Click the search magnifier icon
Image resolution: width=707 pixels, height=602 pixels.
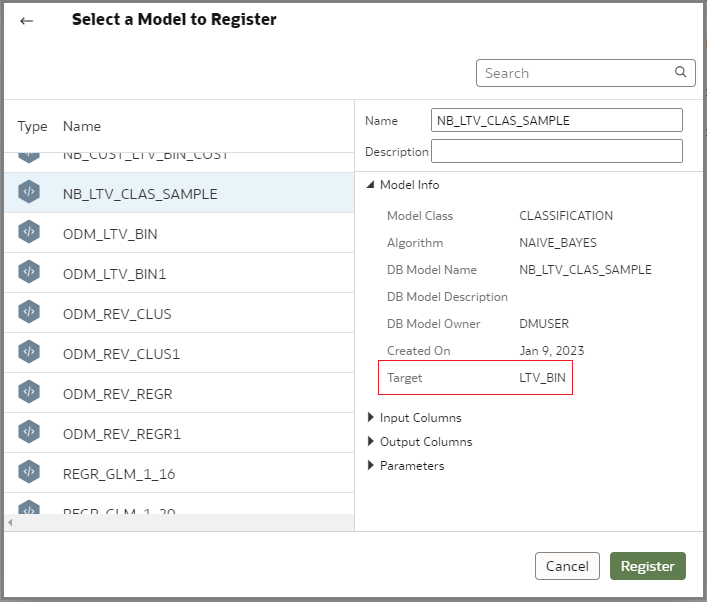click(681, 72)
